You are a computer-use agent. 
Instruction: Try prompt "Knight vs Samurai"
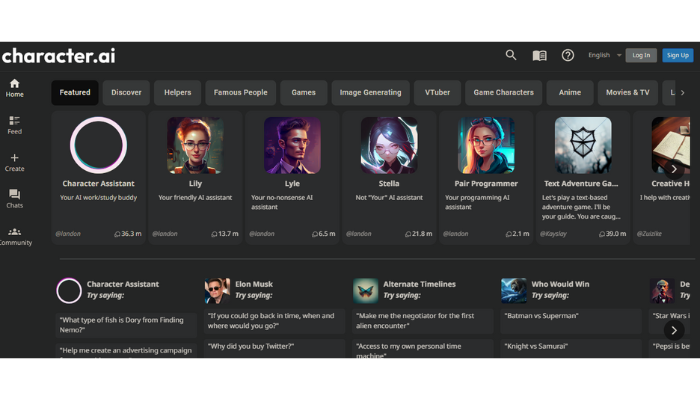pyautogui.click(x=571, y=347)
